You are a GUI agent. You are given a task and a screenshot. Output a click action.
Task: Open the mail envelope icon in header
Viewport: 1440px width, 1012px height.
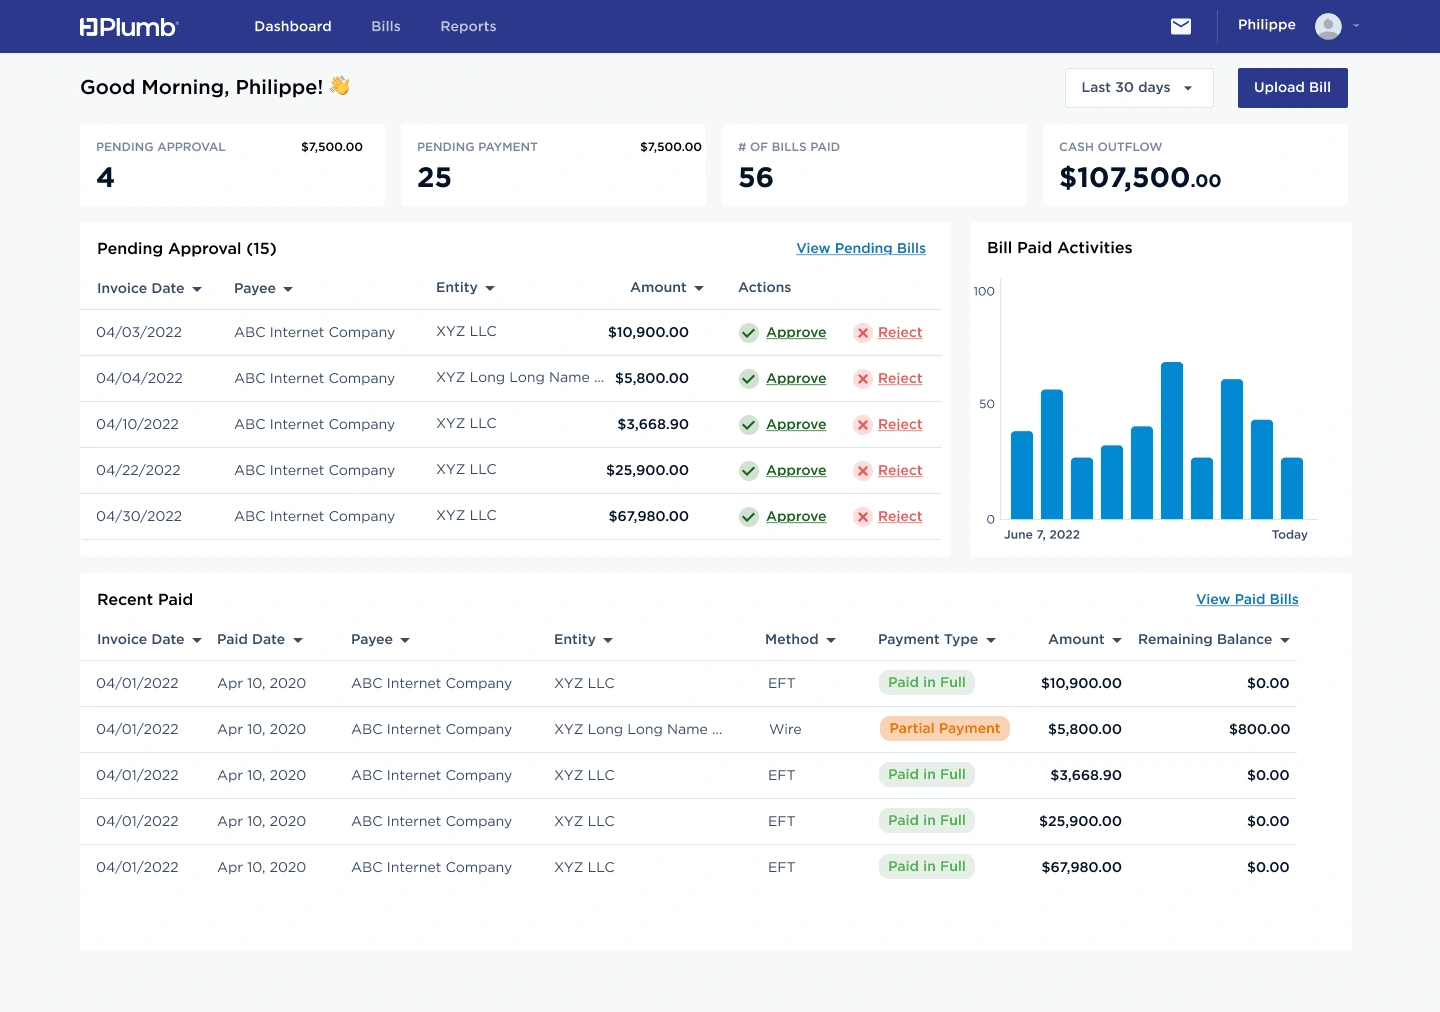click(x=1181, y=26)
